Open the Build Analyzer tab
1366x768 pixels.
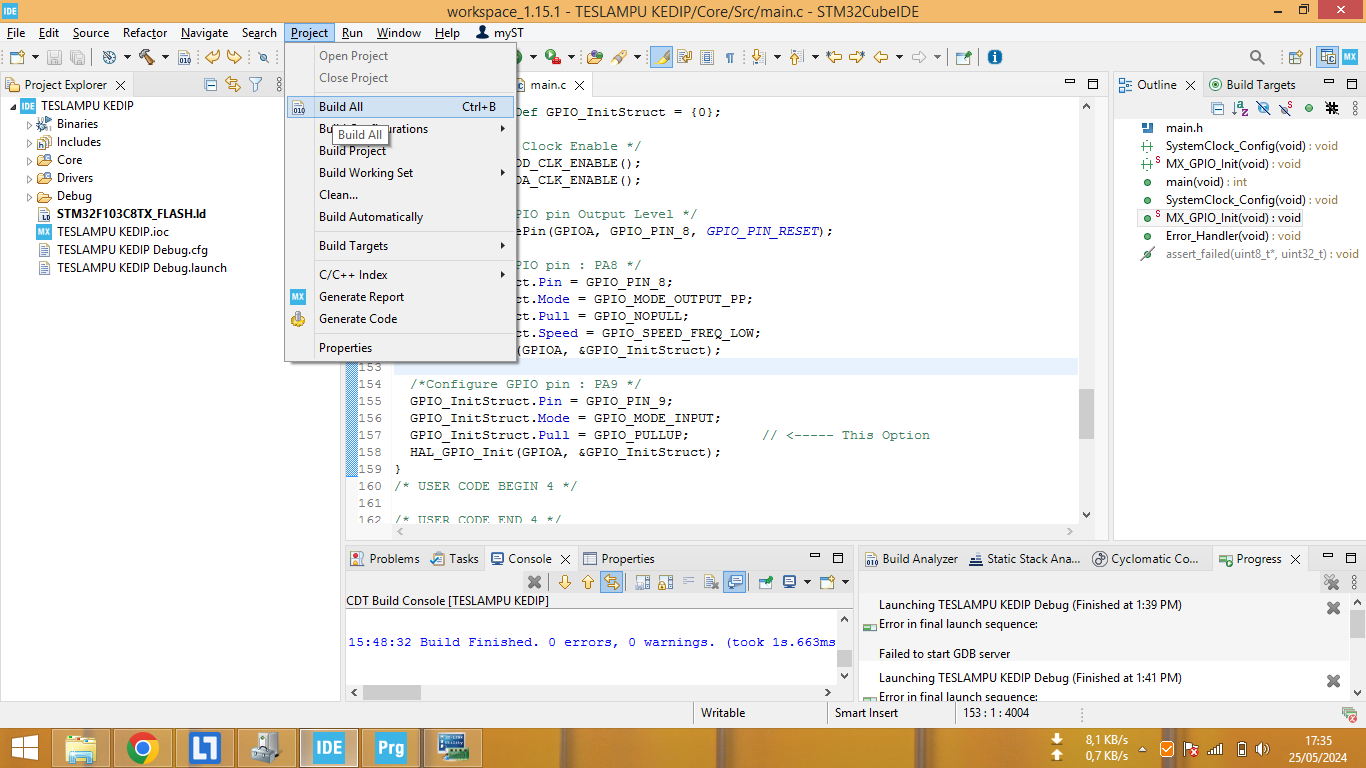click(x=910, y=559)
